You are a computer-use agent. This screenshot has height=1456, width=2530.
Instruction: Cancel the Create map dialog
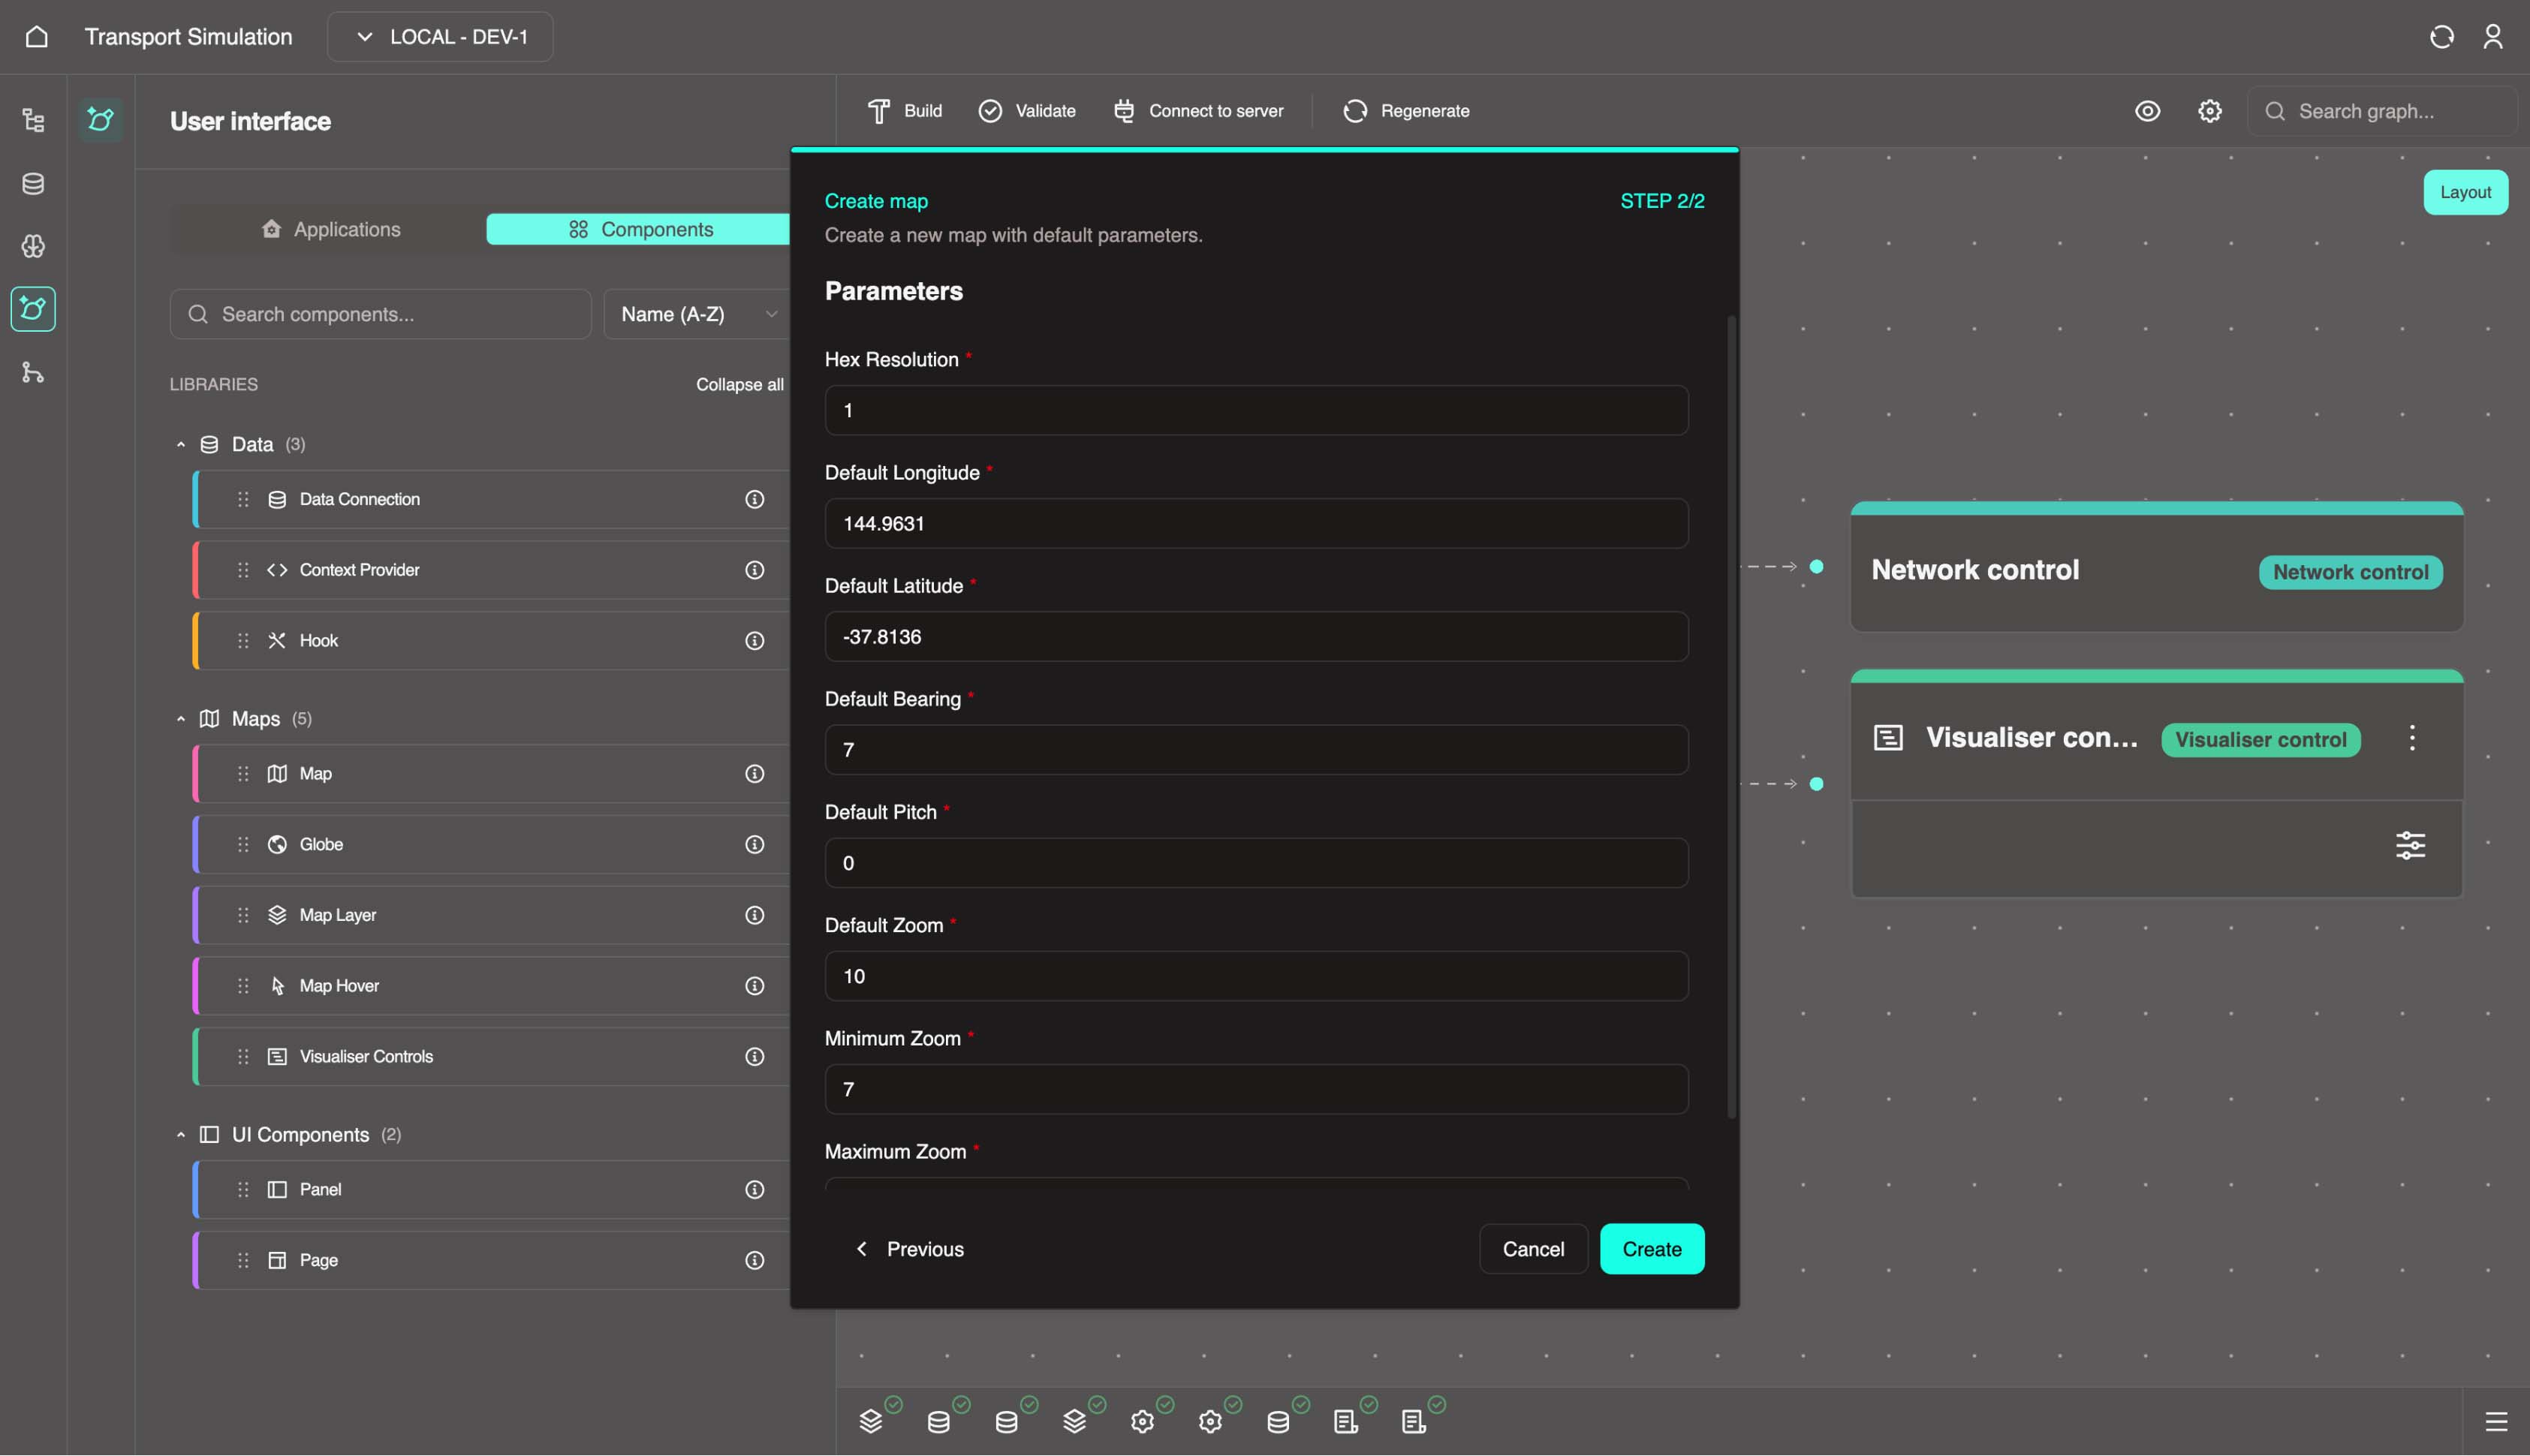coord(1533,1249)
